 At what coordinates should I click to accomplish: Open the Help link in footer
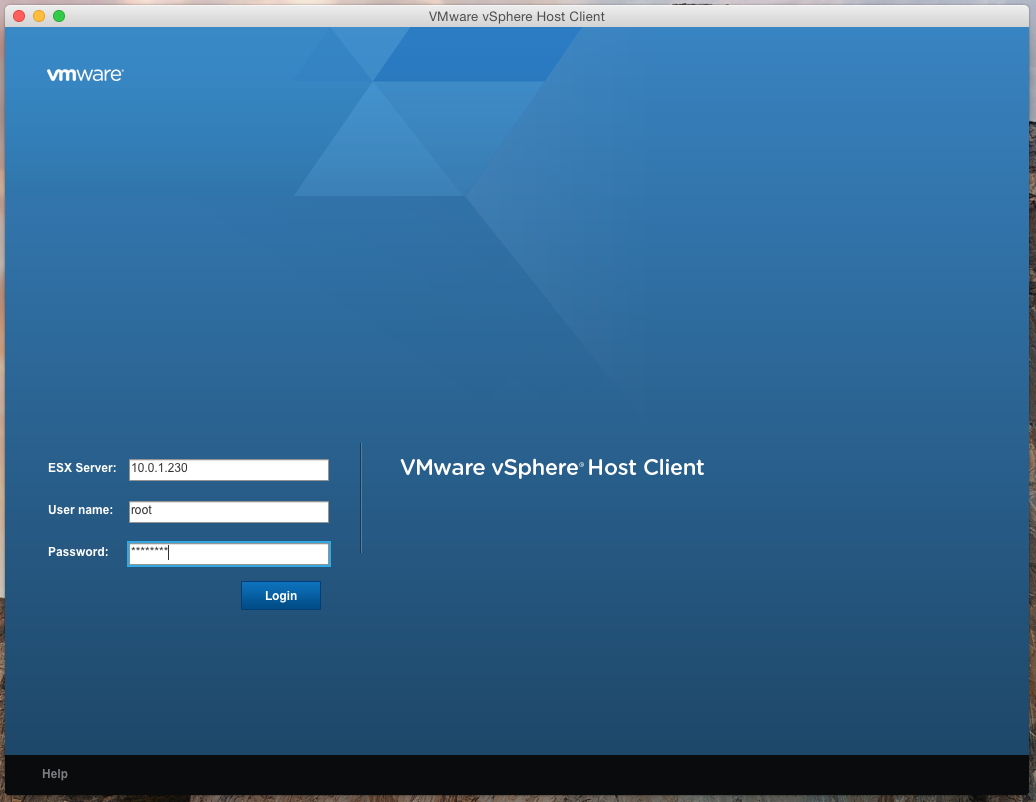(55, 774)
